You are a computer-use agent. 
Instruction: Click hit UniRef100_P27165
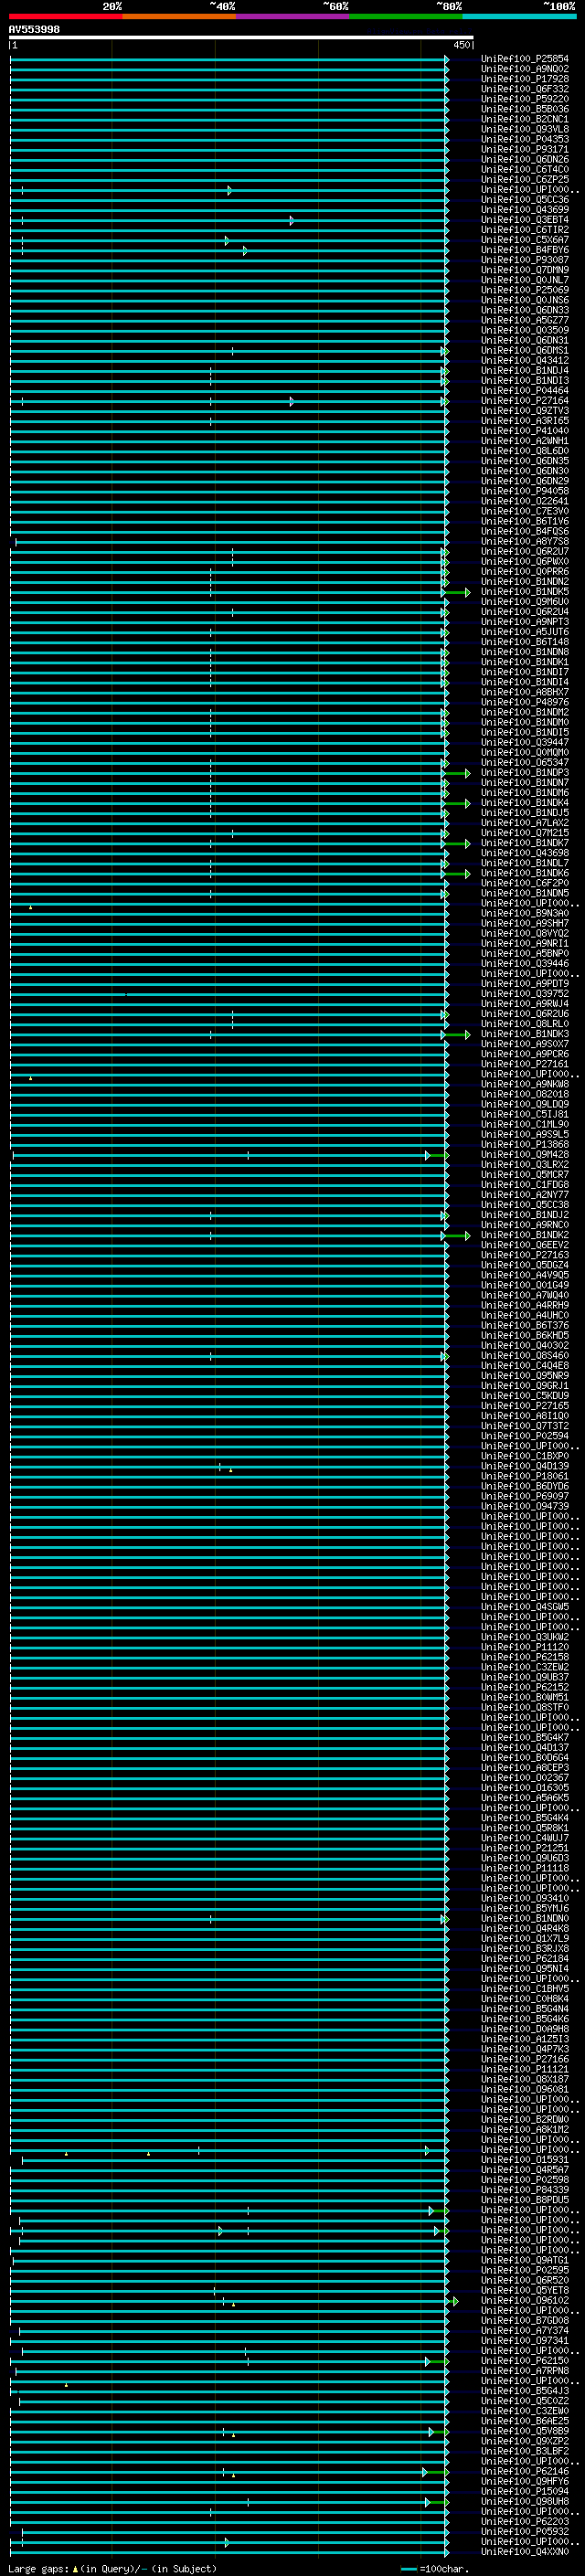[x=525, y=1406]
